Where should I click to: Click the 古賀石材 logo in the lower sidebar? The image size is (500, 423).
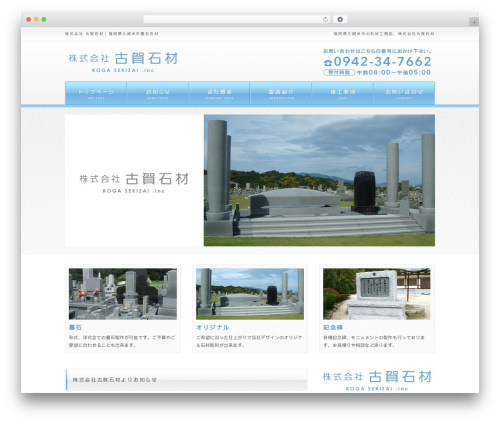377,380
